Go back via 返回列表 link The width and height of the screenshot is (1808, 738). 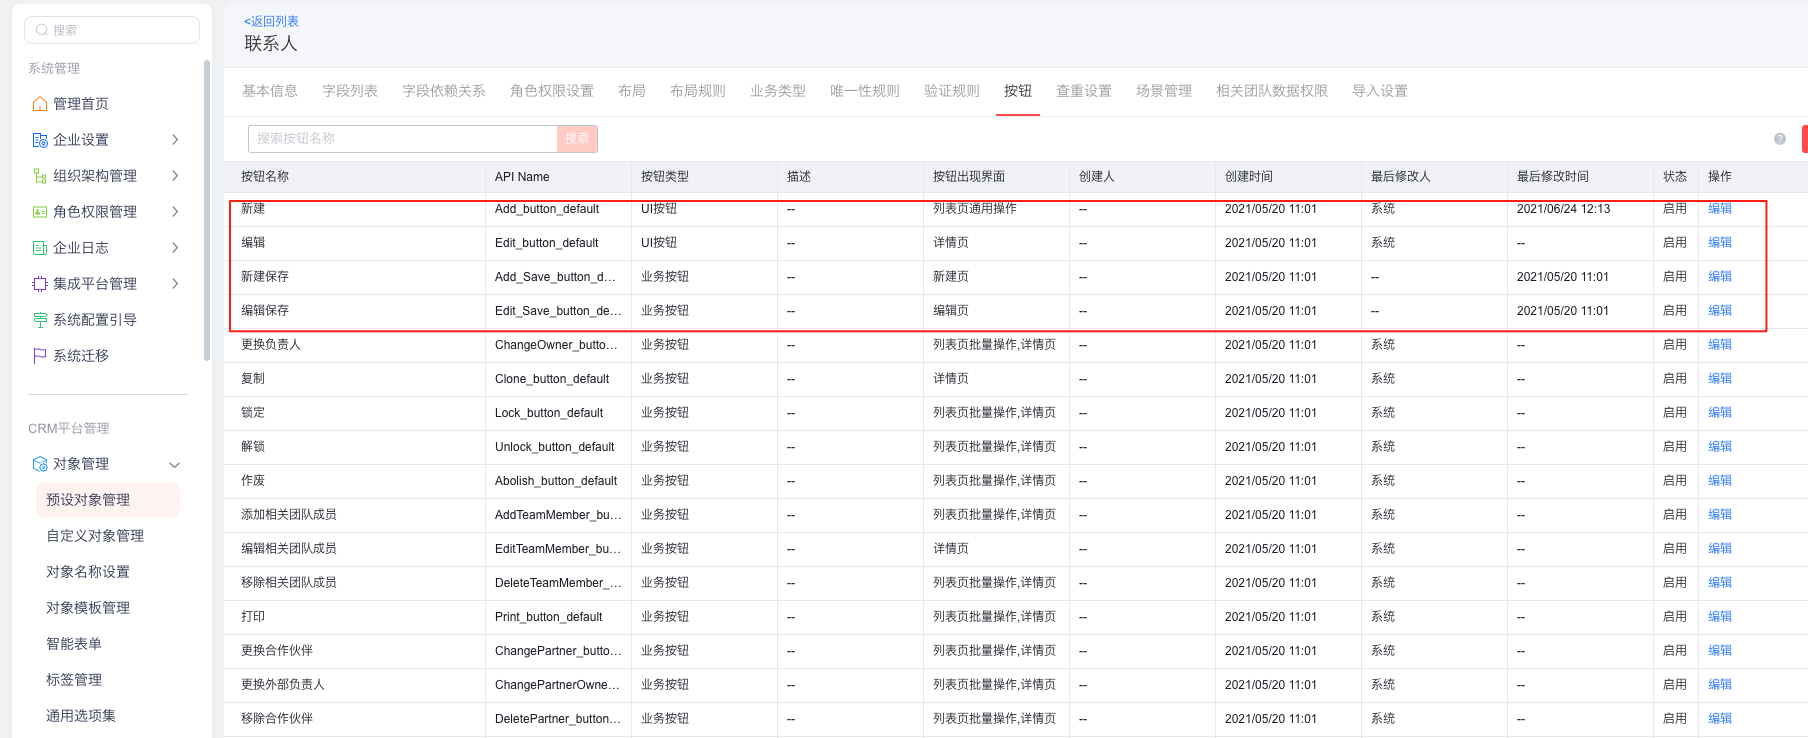click(x=271, y=21)
